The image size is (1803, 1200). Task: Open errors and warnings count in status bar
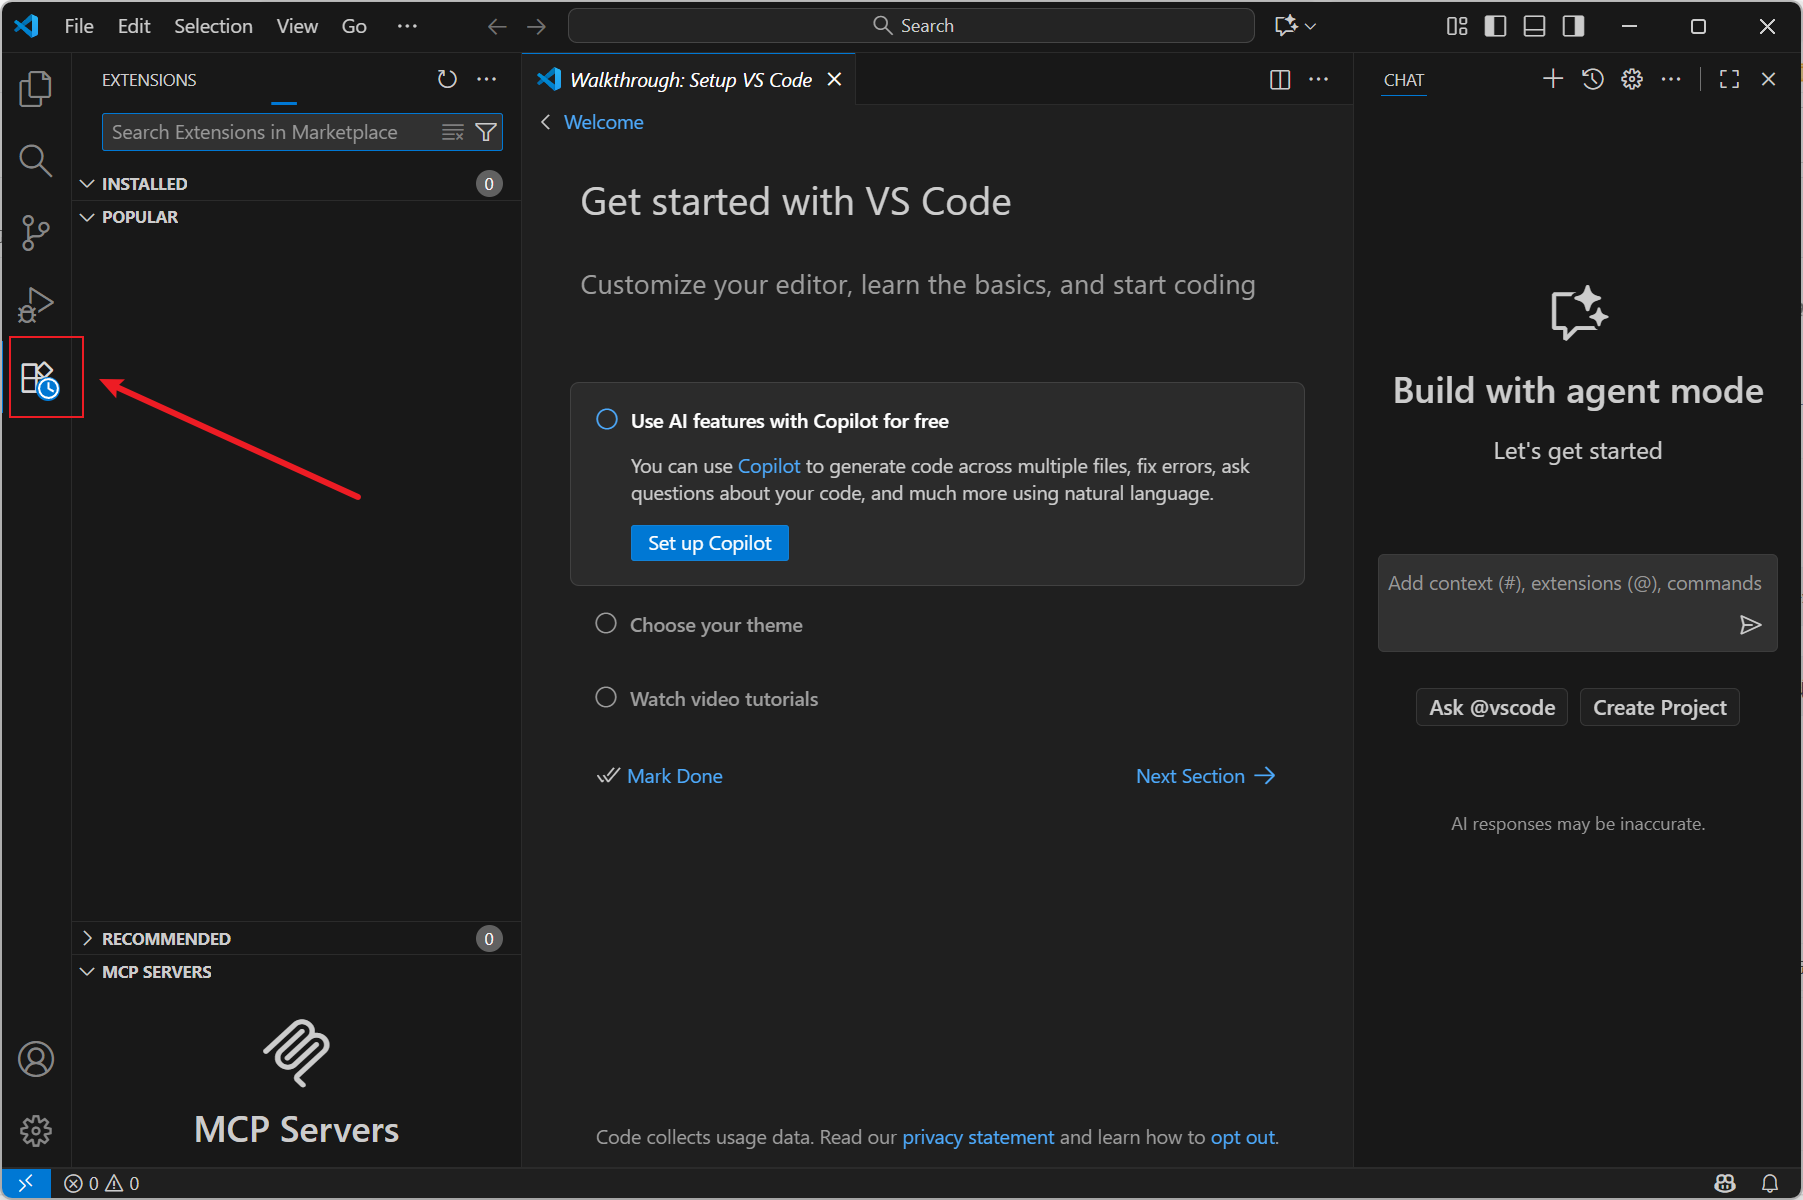coord(102,1183)
